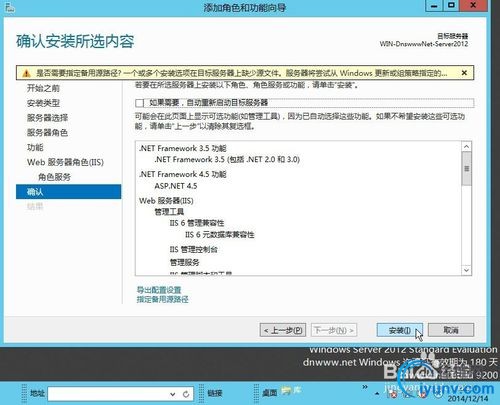Select 角色服务 step in sidebar
The height and width of the screenshot is (405, 500).
pyautogui.click(x=54, y=177)
